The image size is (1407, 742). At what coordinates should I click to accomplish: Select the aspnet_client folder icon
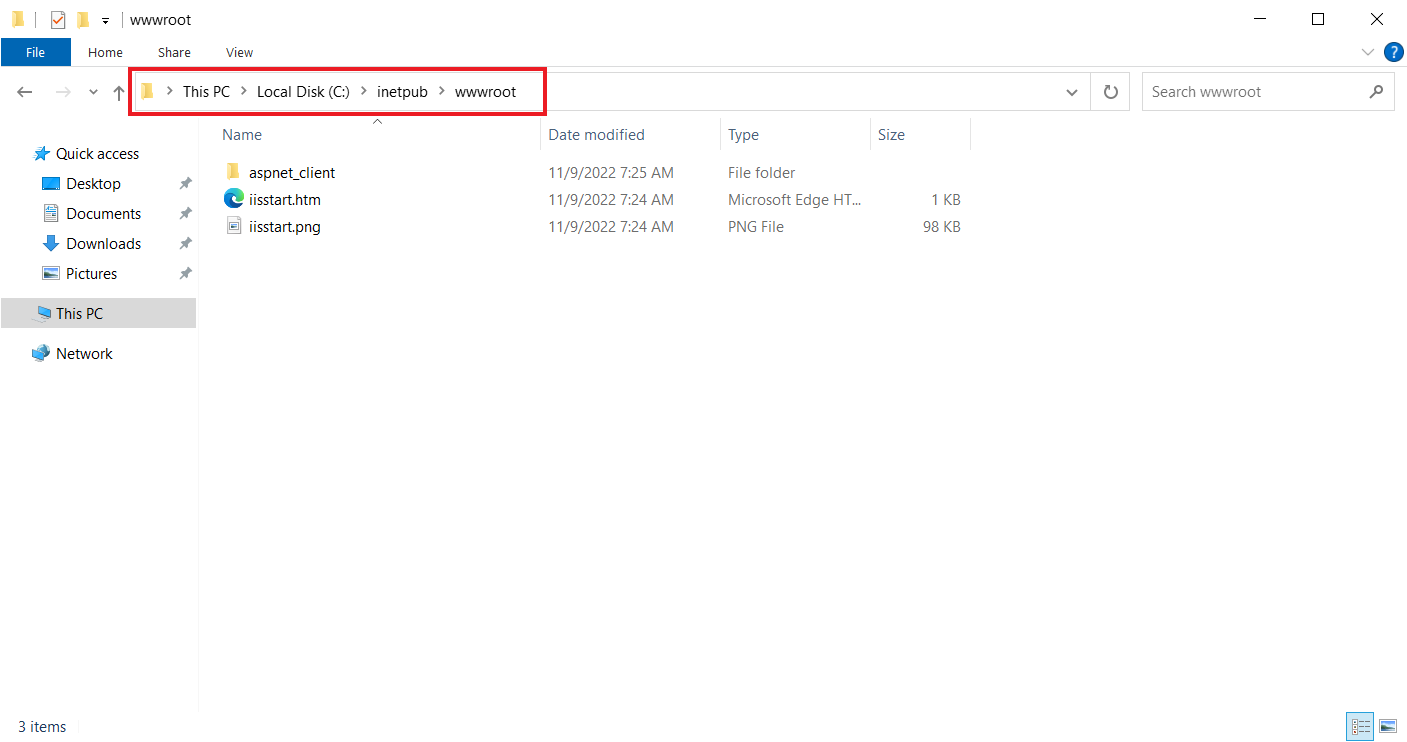click(x=233, y=172)
